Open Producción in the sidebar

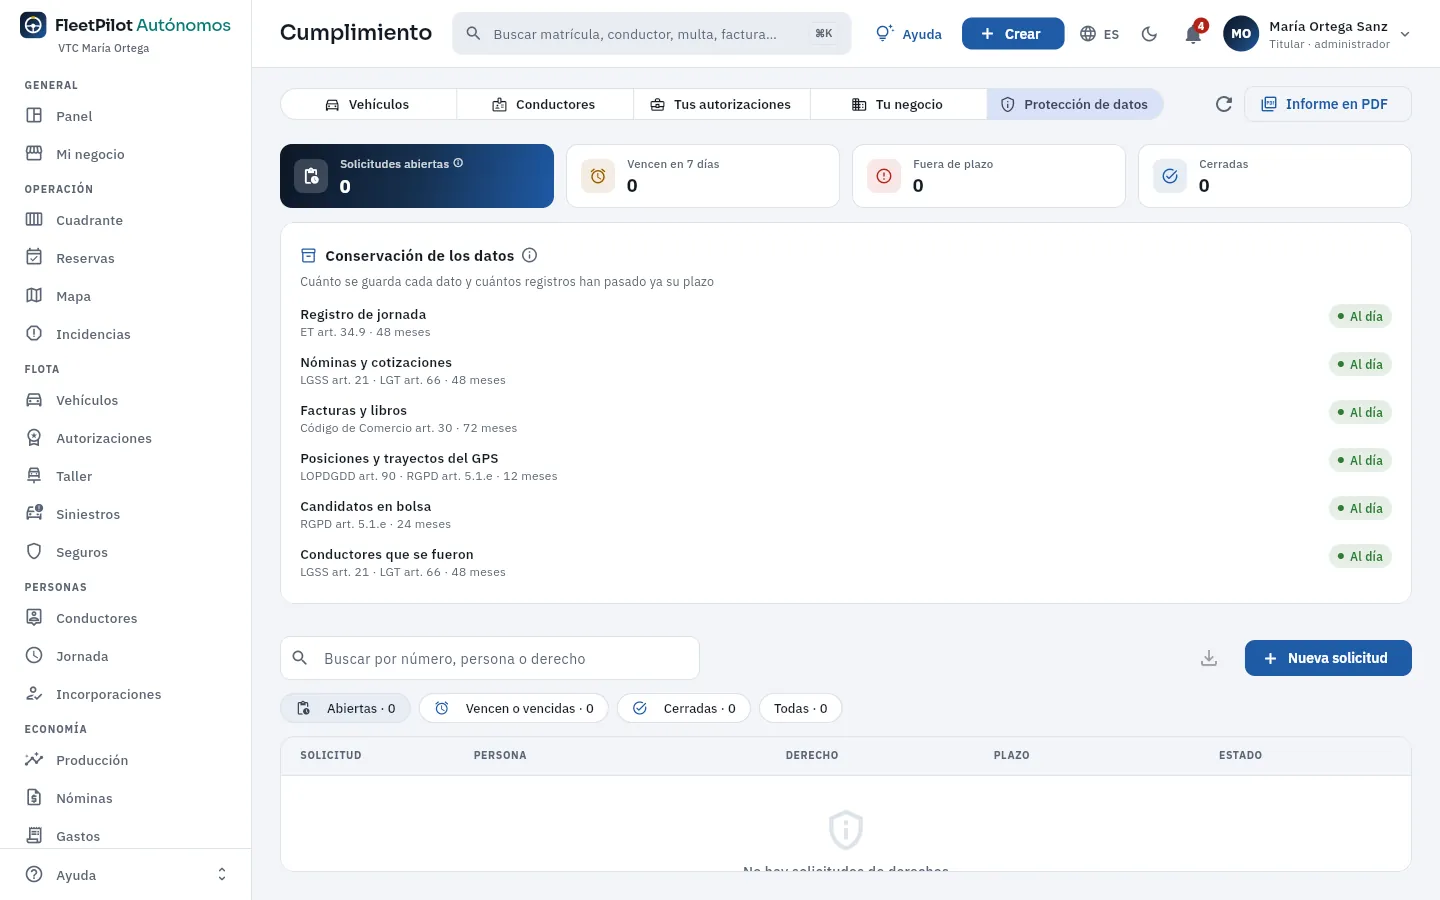click(x=125, y=760)
